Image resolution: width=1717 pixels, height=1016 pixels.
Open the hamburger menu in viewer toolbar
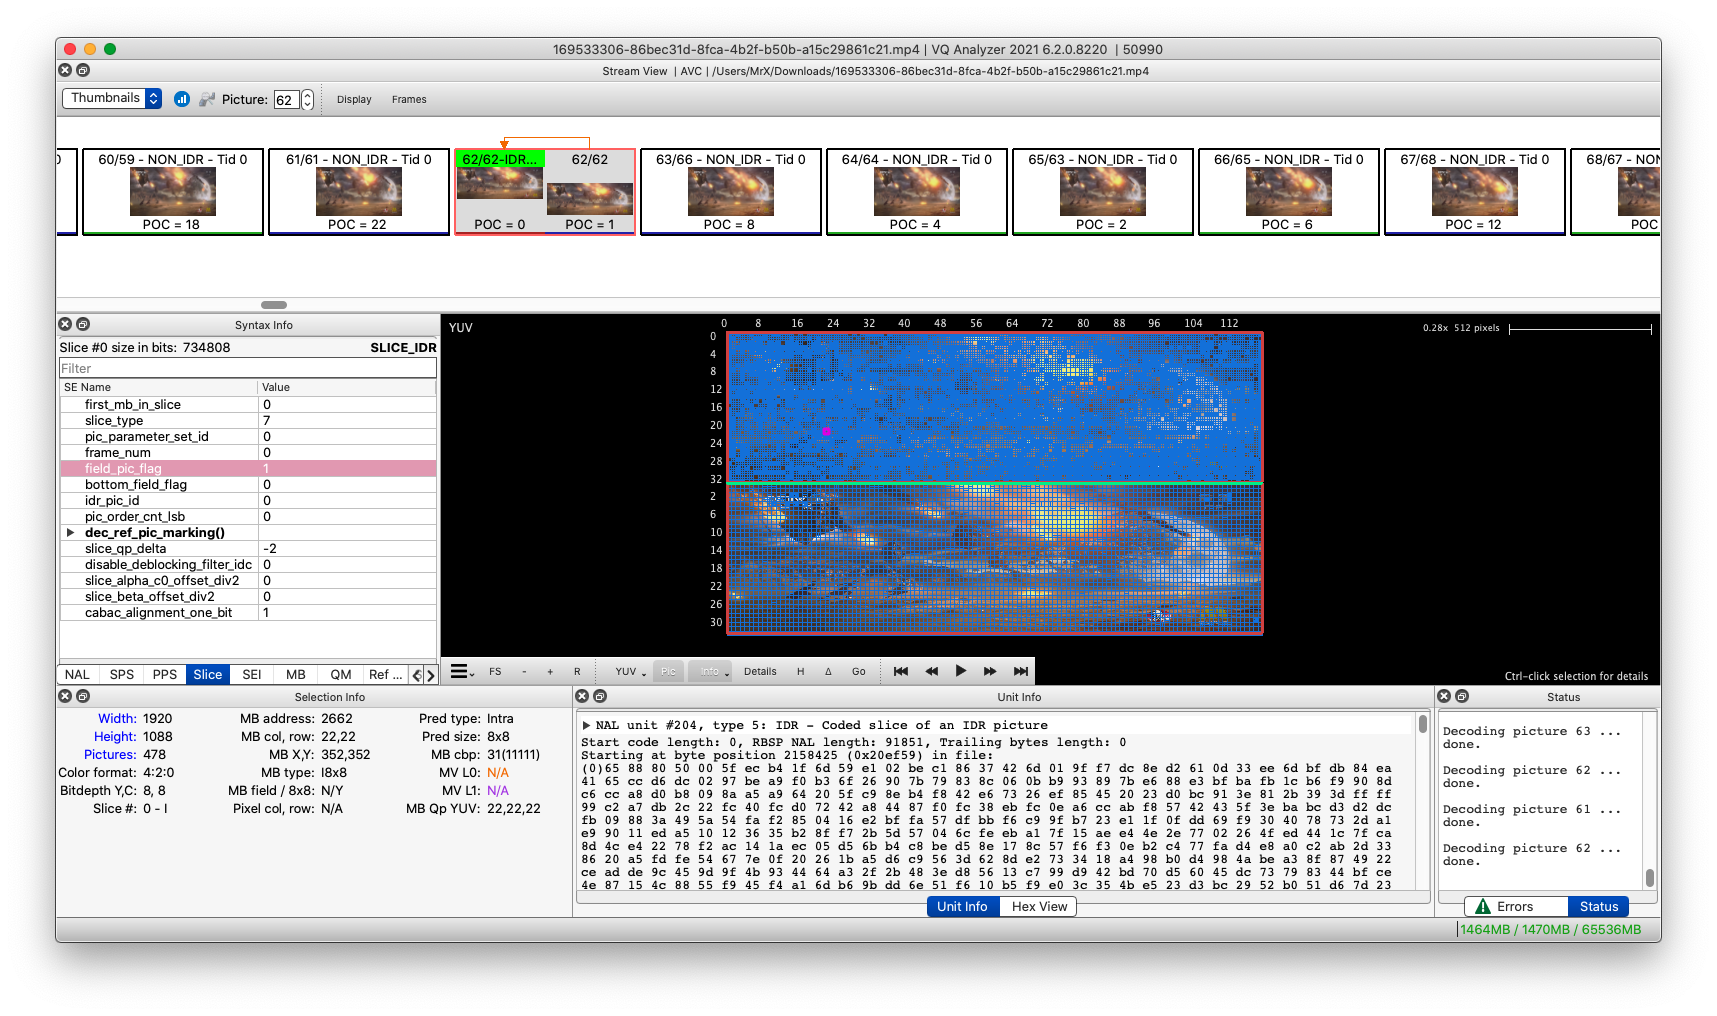click(461, 671)
